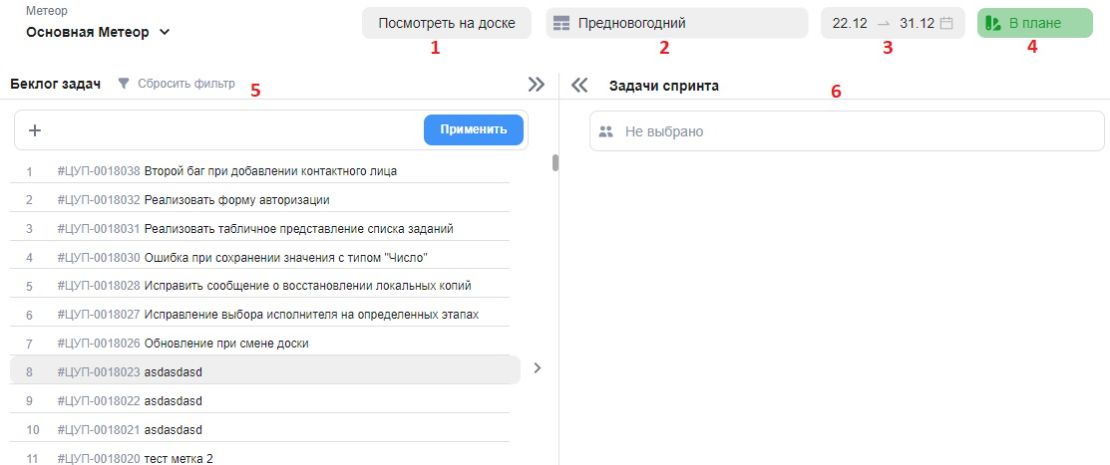Click the 22.12 start date
Screen dimensions: 1110x465
[849, 23]
